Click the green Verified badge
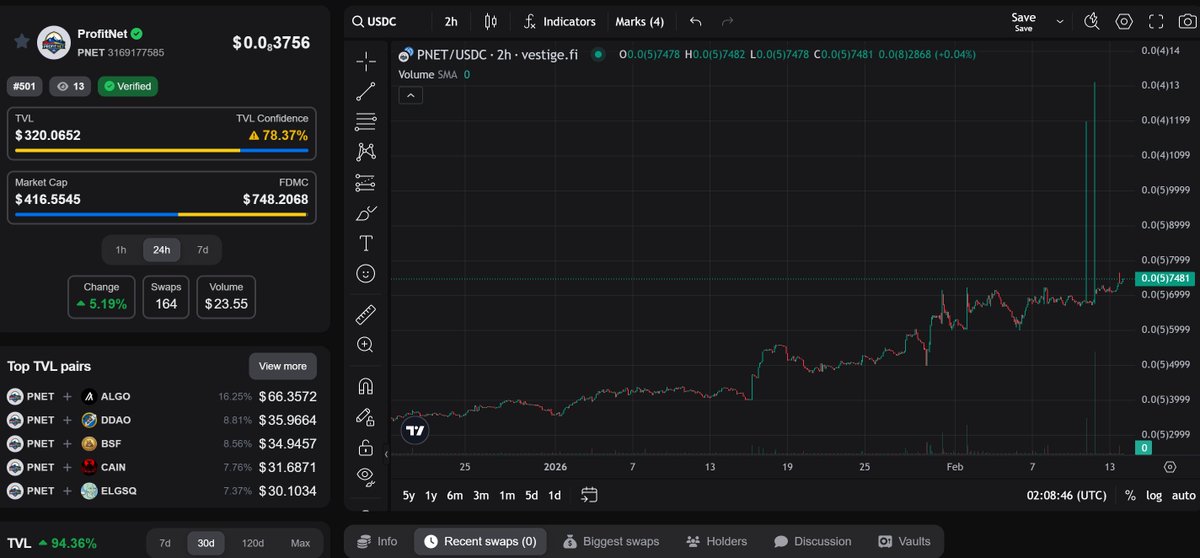The height and width of the screenshot is (558, 1200). point(127,86)
